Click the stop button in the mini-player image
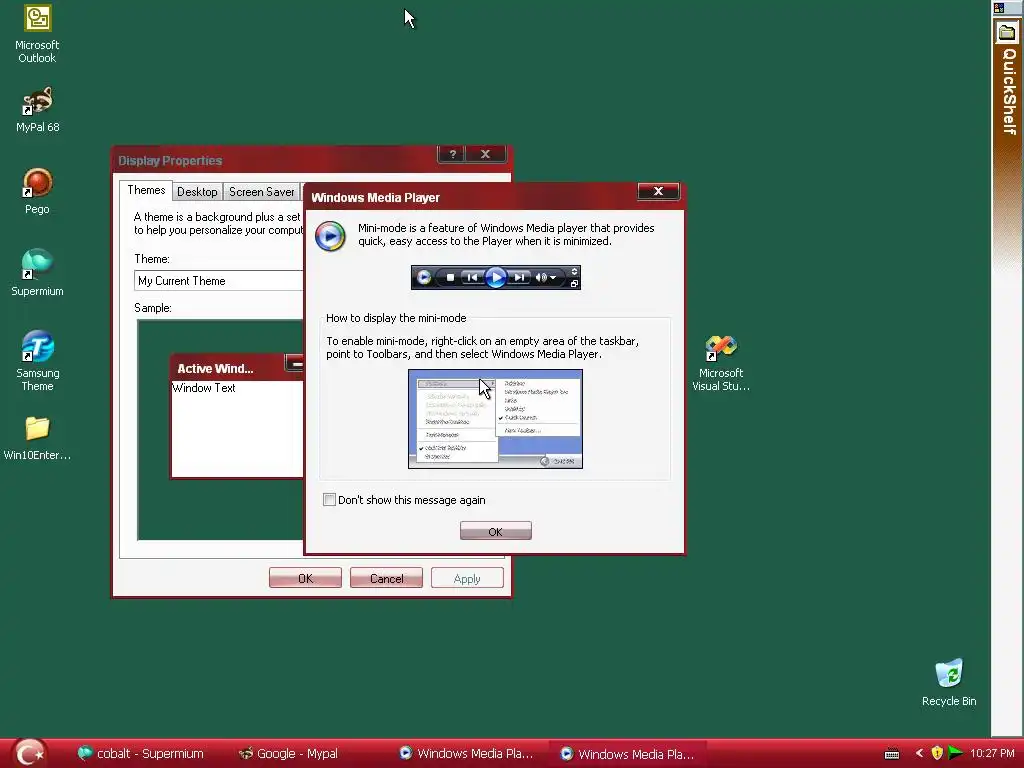 point(450,278)
